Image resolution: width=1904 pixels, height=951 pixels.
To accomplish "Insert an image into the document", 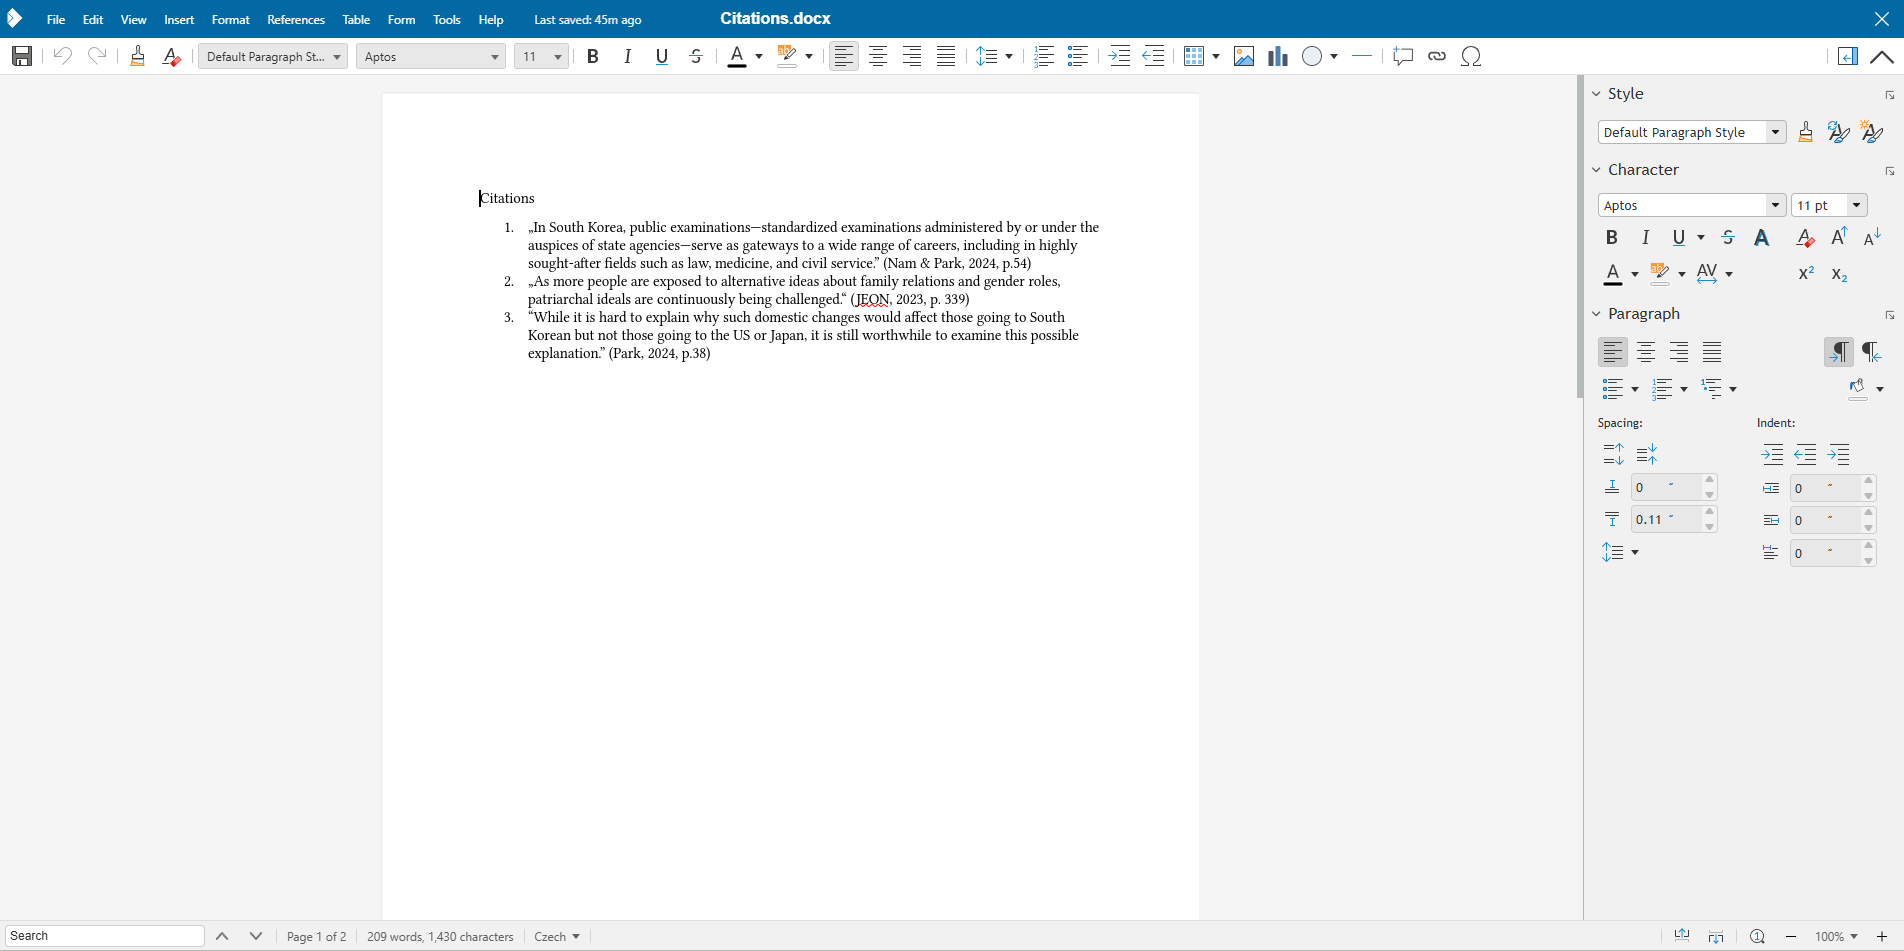I will point(1243,56).
